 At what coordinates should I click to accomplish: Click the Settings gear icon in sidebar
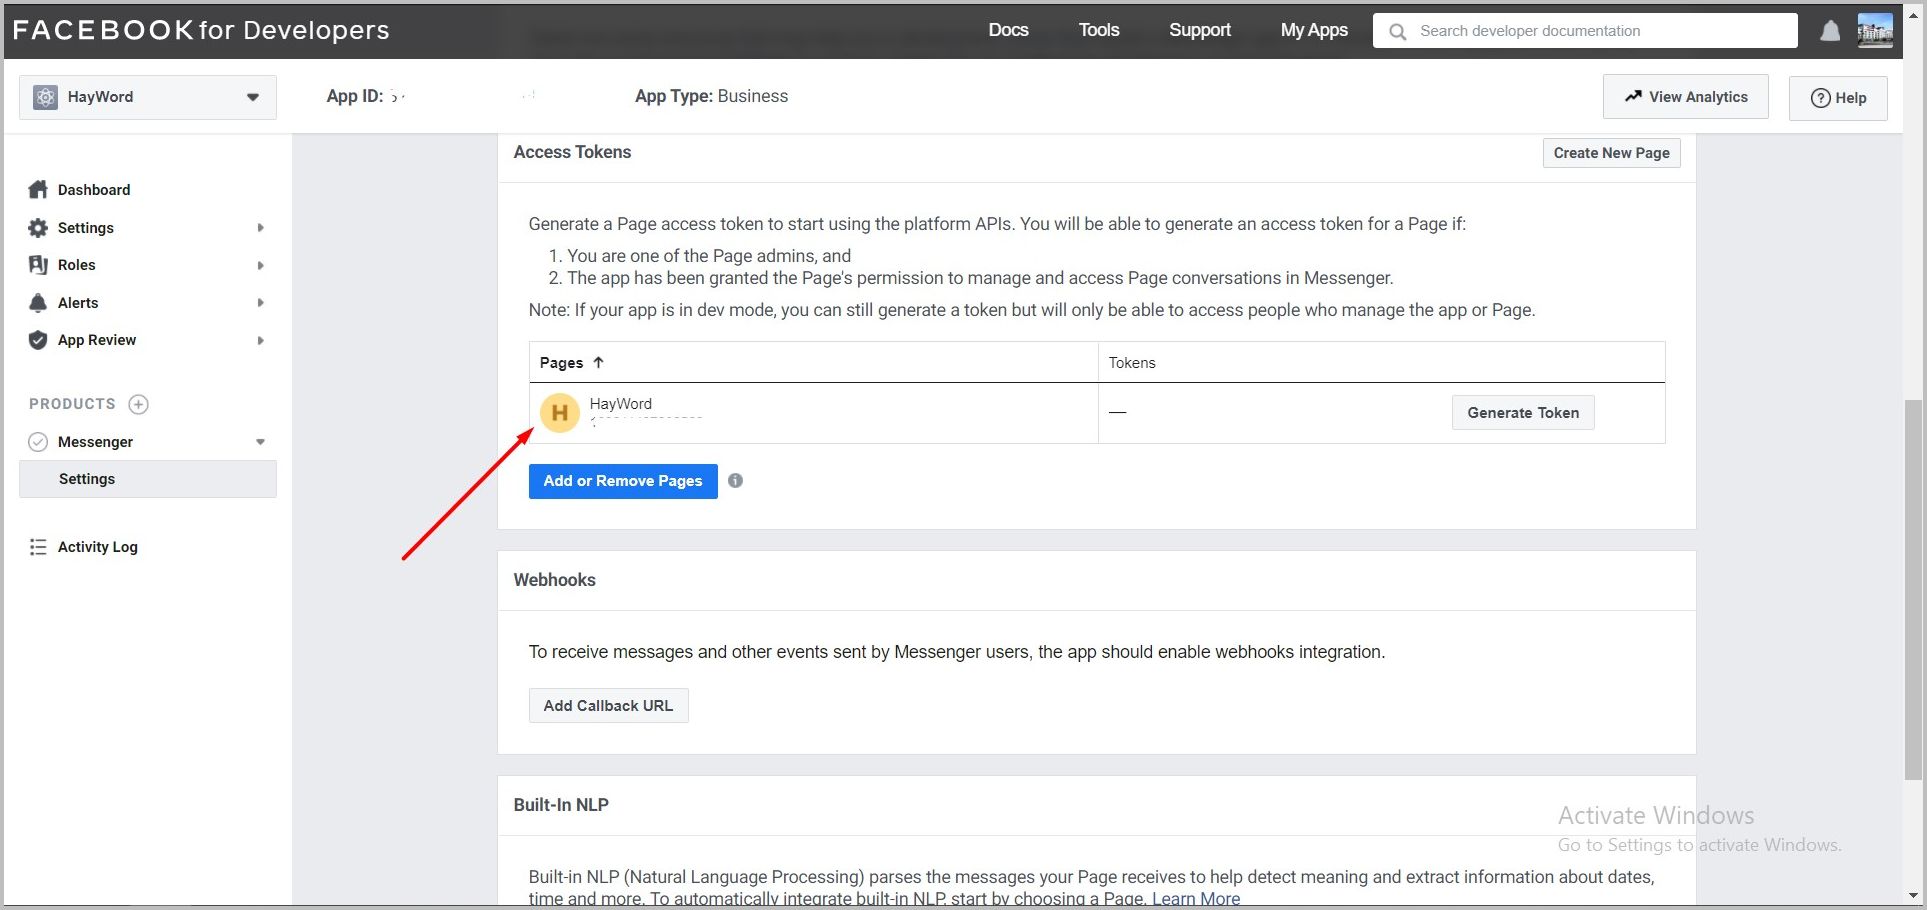[38, 228]
